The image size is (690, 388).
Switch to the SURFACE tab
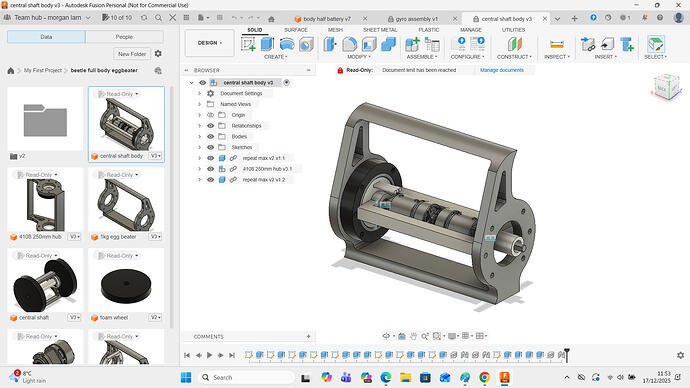click(296, 30)
